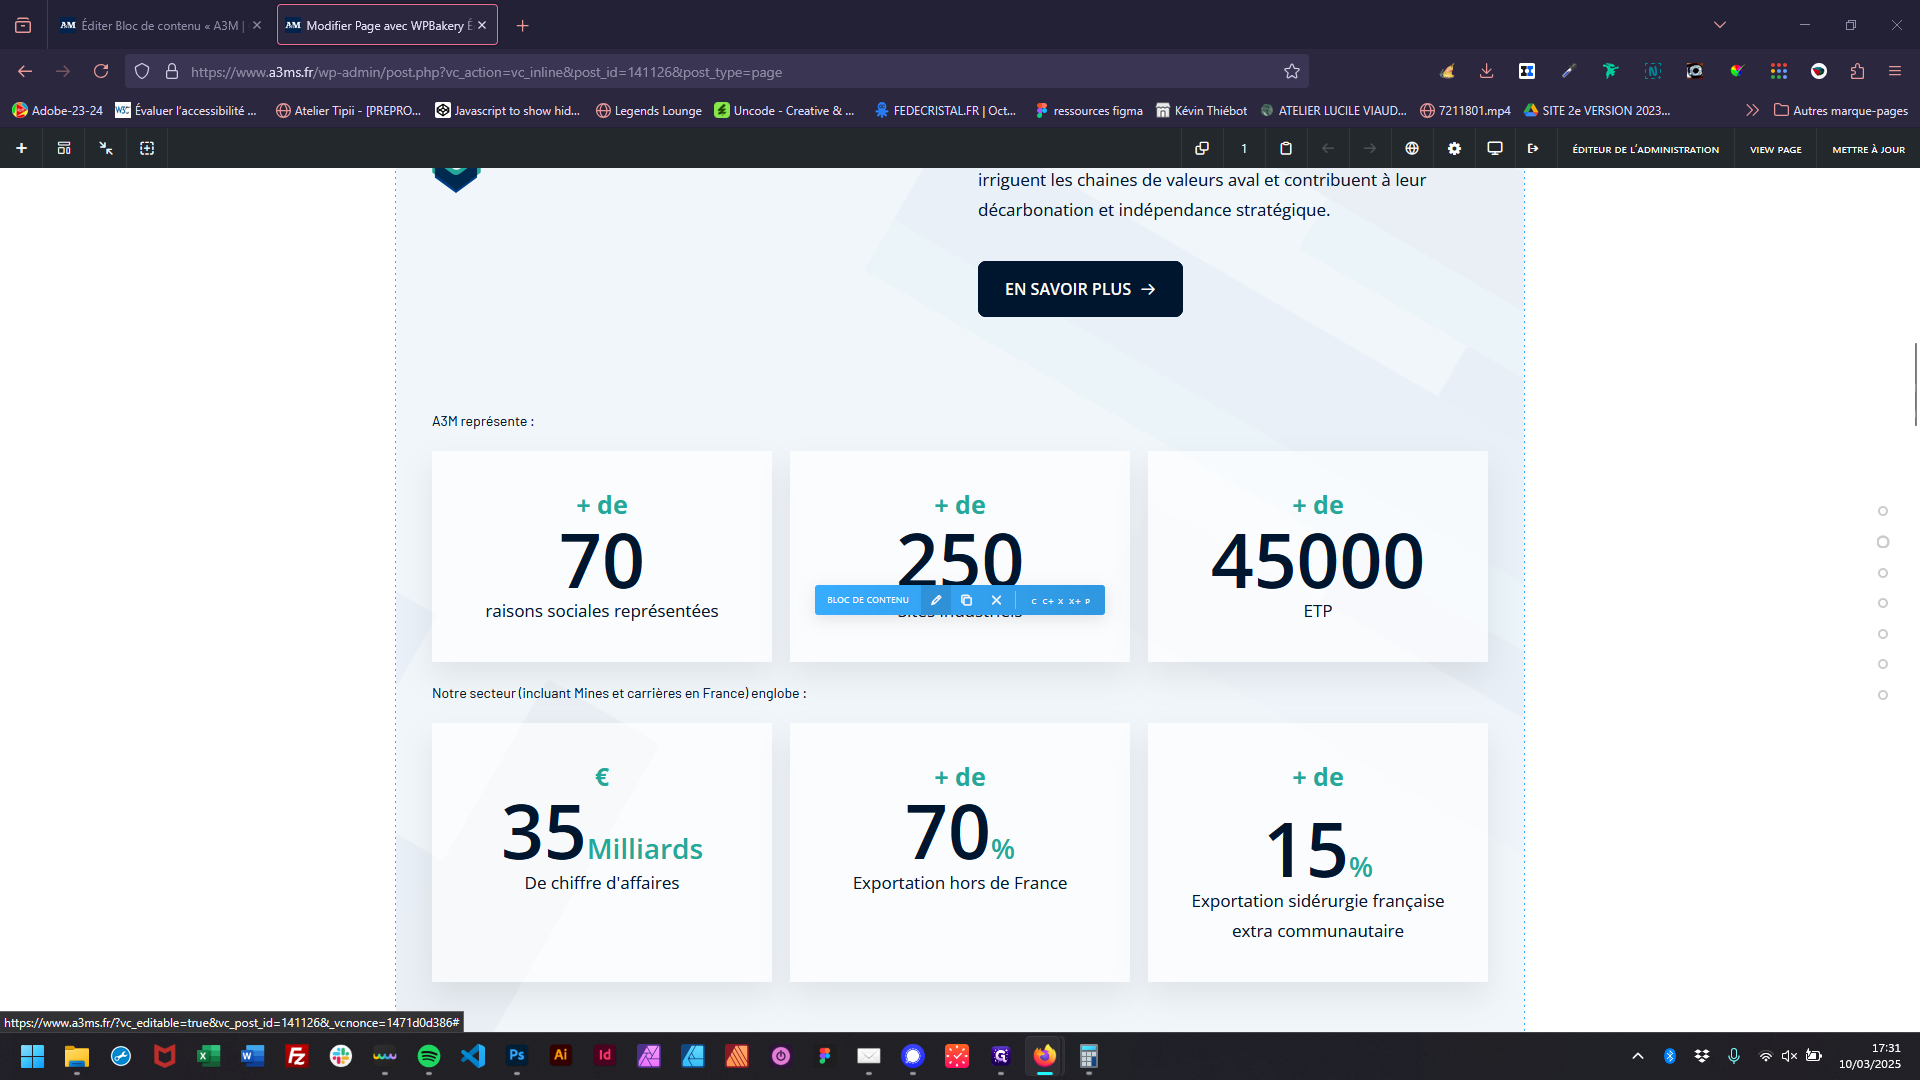Select the first page navigation dot
1920x1080 pixels.
(1883, 511)
